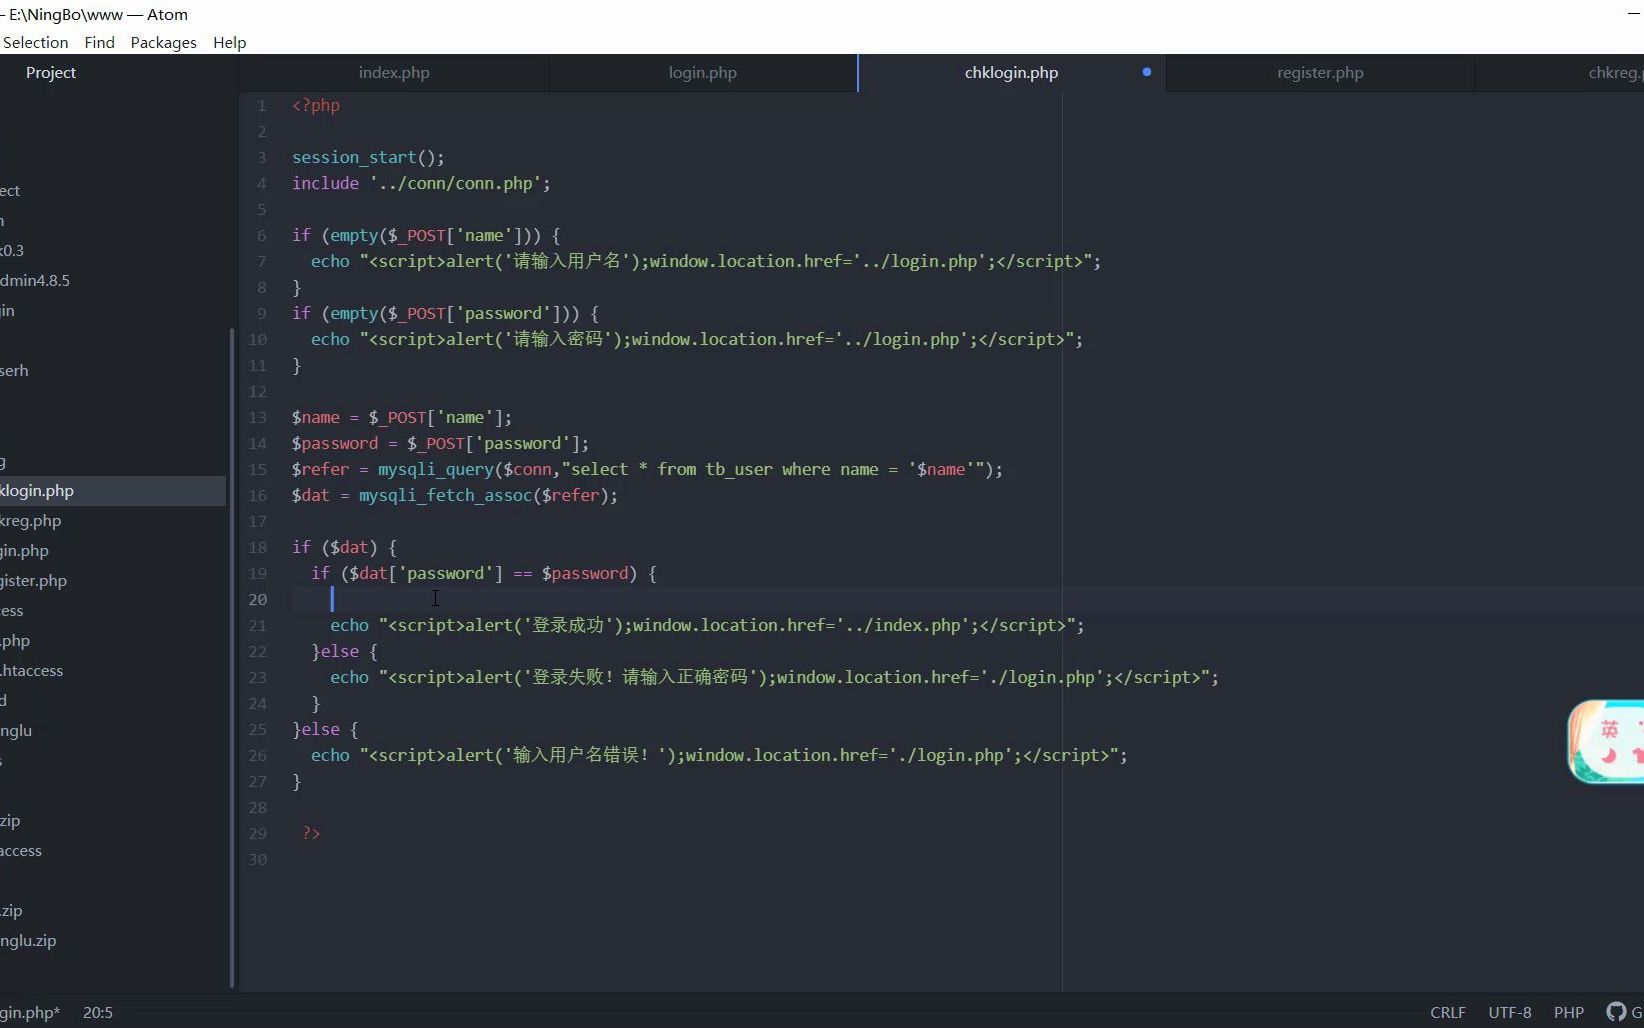1644x1028 pixels.
Task: Click the active filename in the status bar
Action: pyautogui.click(x=30, y=1011)
